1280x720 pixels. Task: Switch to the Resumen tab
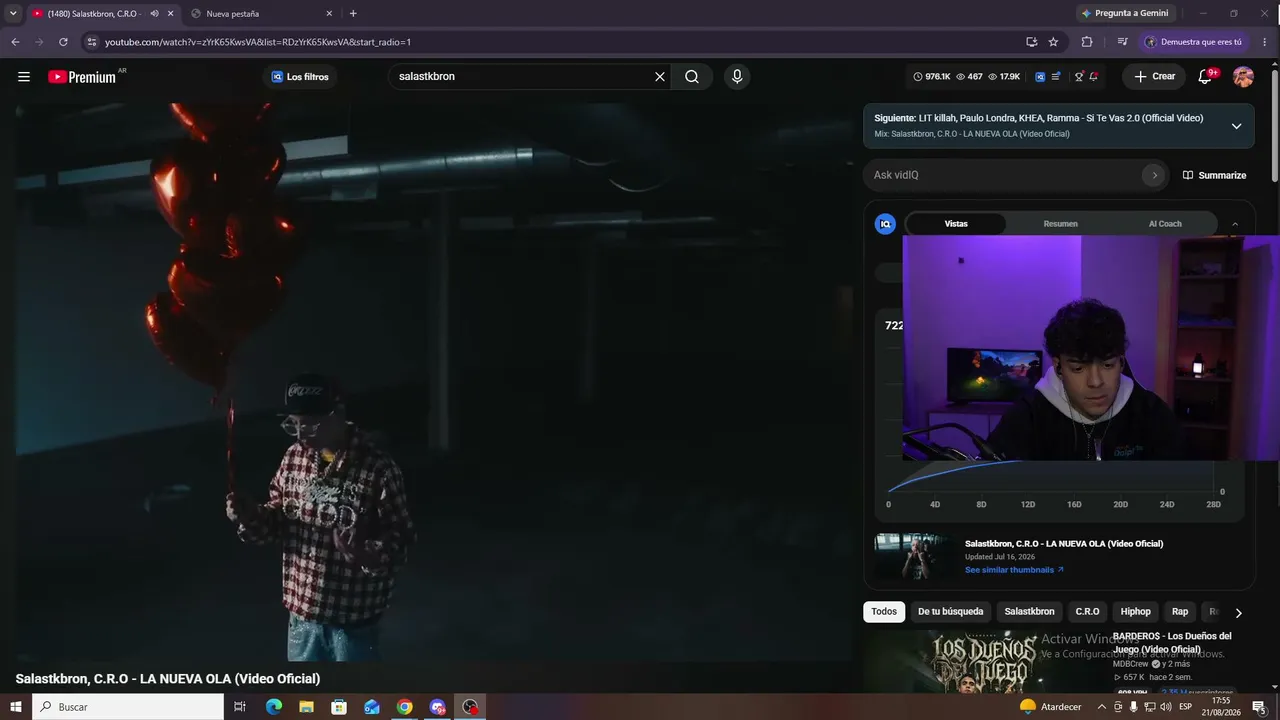tap(1060, 224)
